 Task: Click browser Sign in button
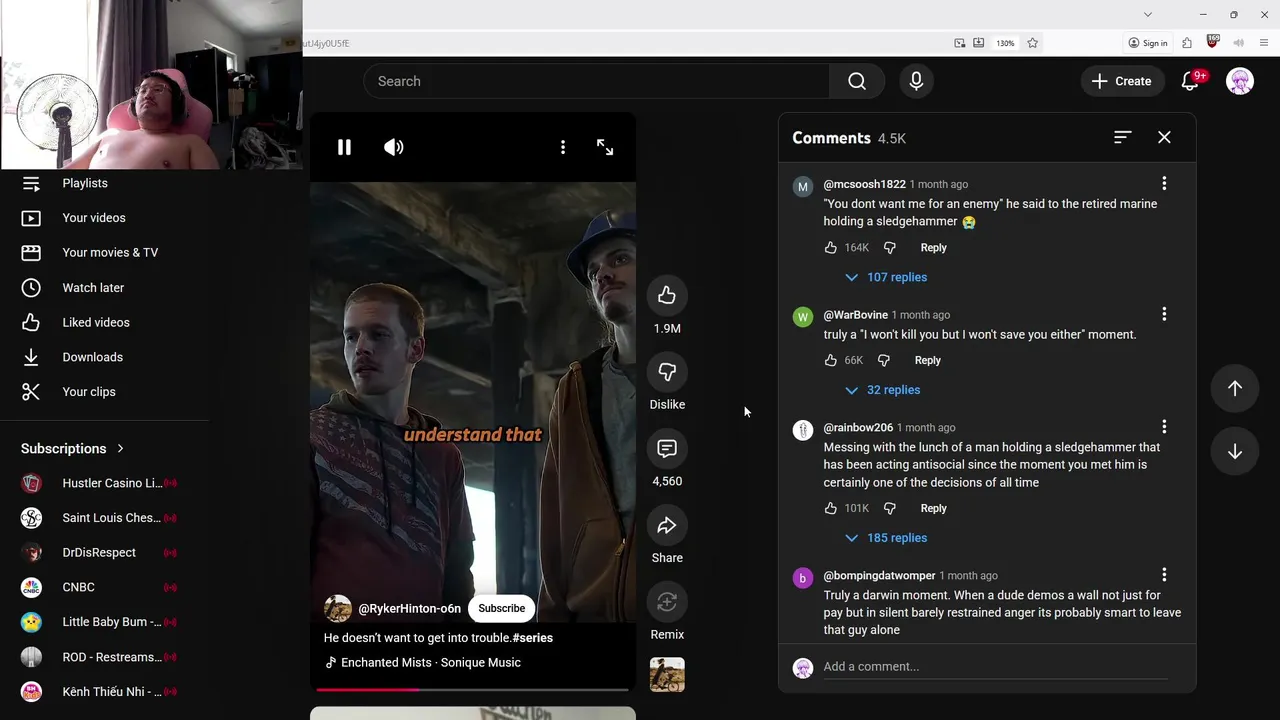(1148, 43)
